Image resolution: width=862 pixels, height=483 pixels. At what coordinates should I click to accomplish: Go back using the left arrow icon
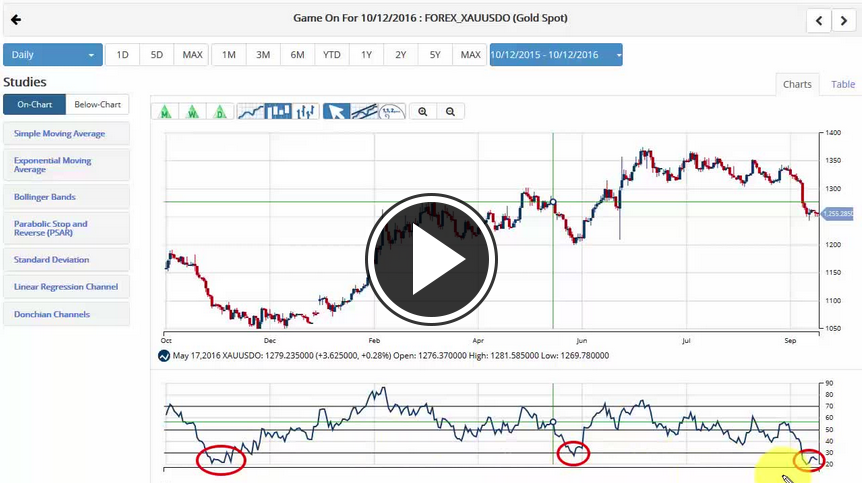pos(16,20)
